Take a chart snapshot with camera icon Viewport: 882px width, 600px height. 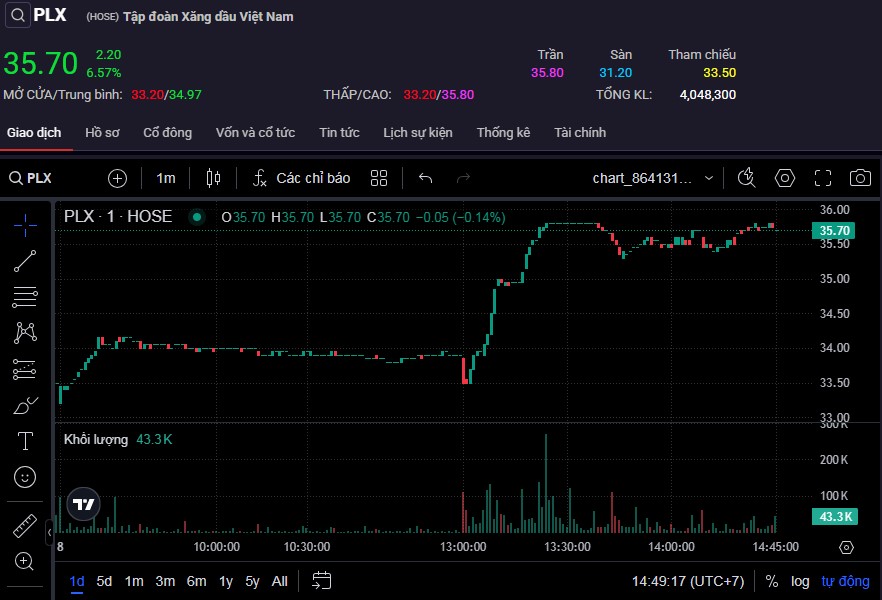point(859,178)
